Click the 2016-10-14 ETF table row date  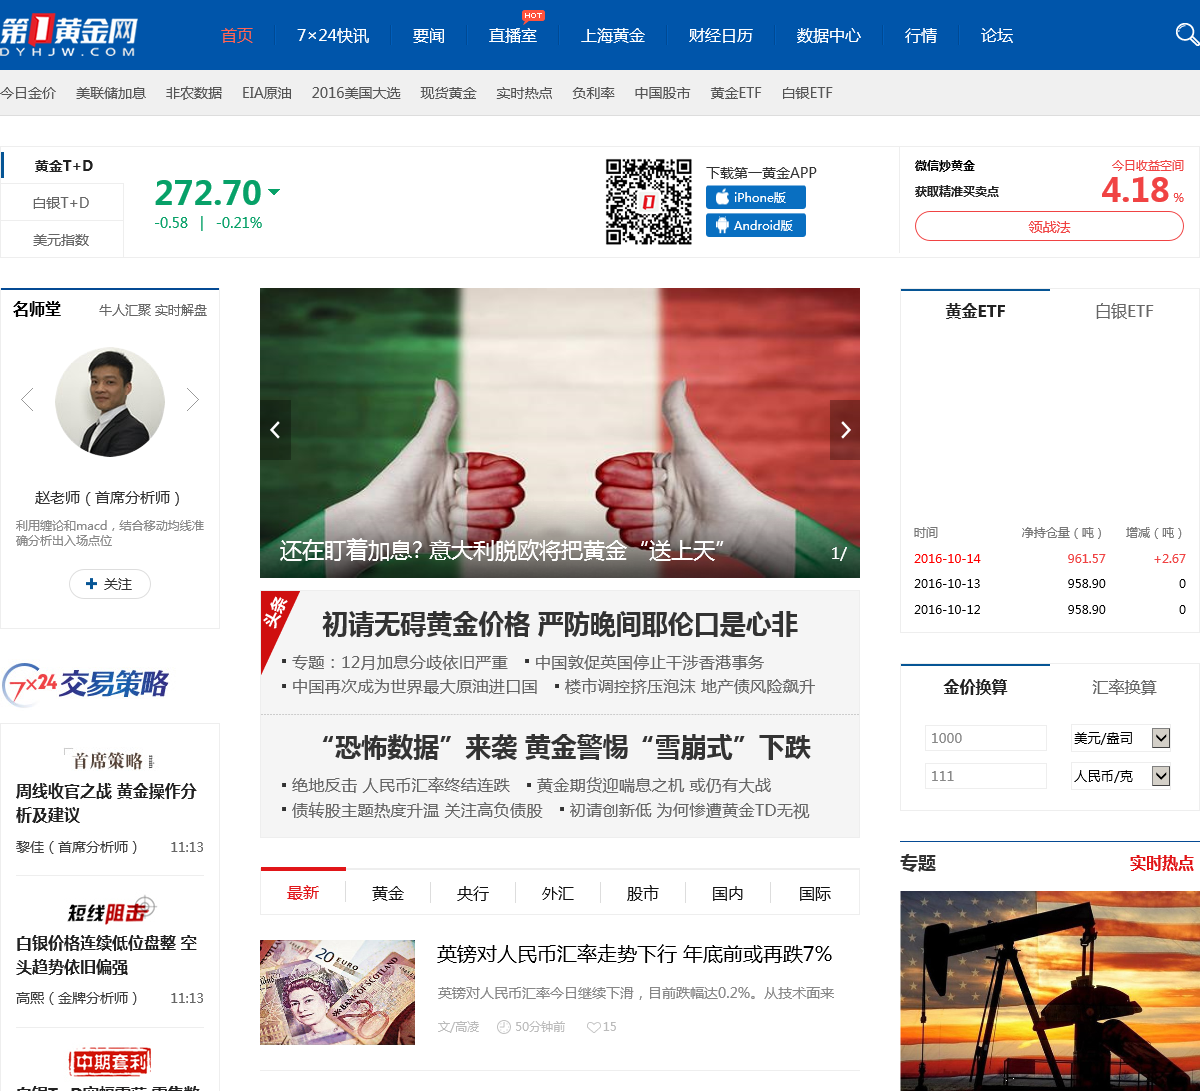[947, 559]
